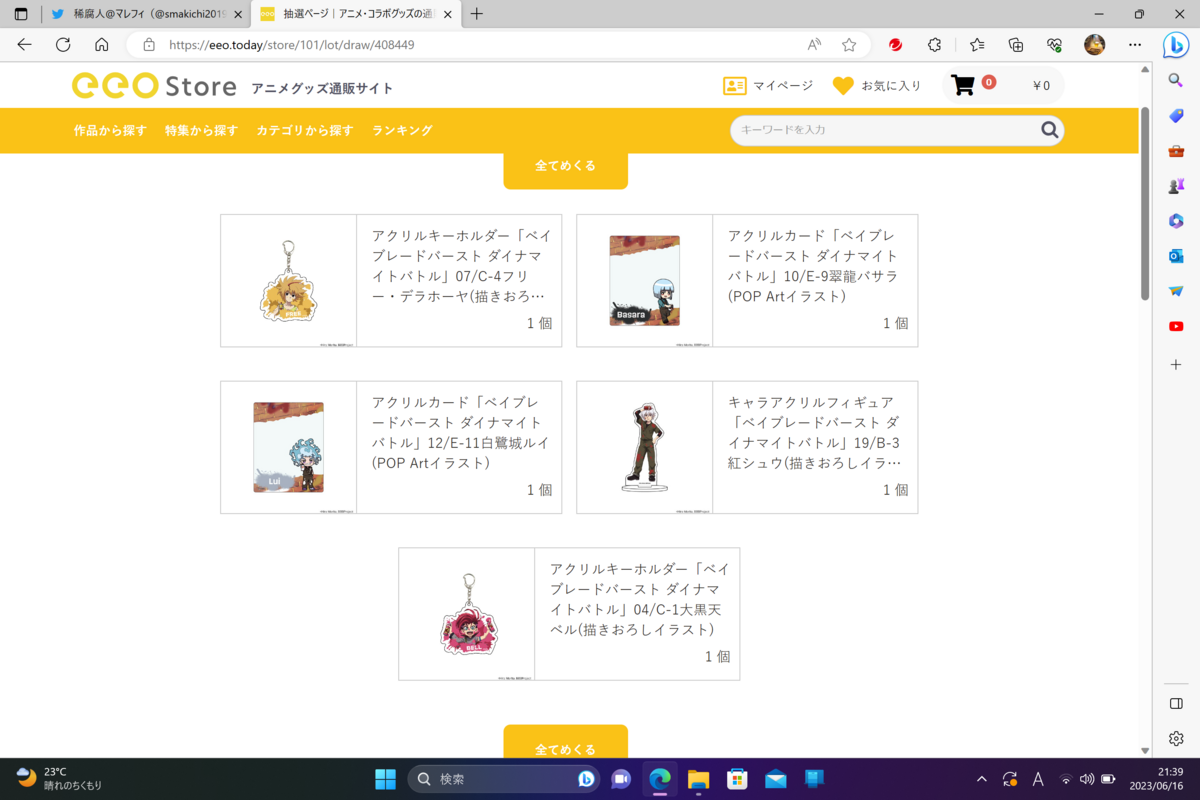
Task: Open sidebar tools briefcase icon
Action: pos(1176,151)
